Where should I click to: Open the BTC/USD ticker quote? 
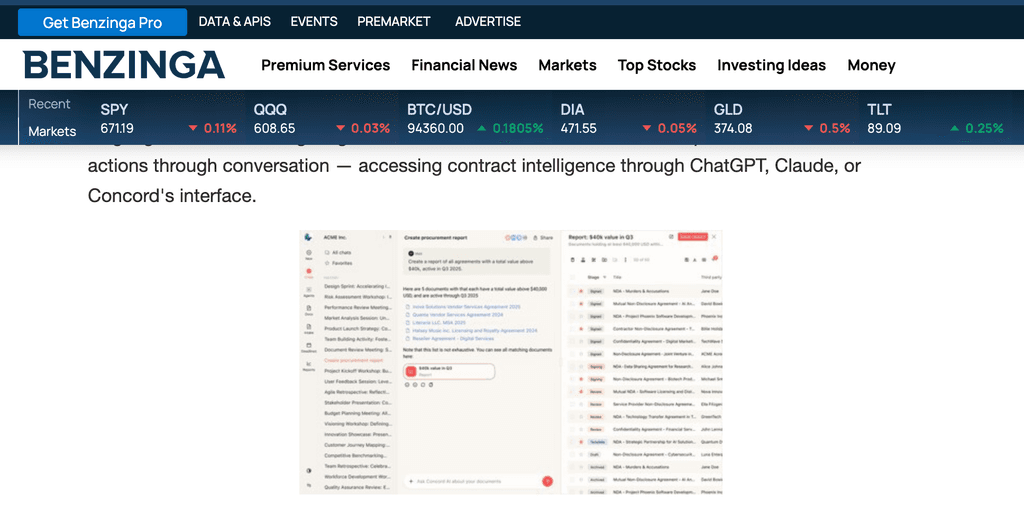pos(440,110)
